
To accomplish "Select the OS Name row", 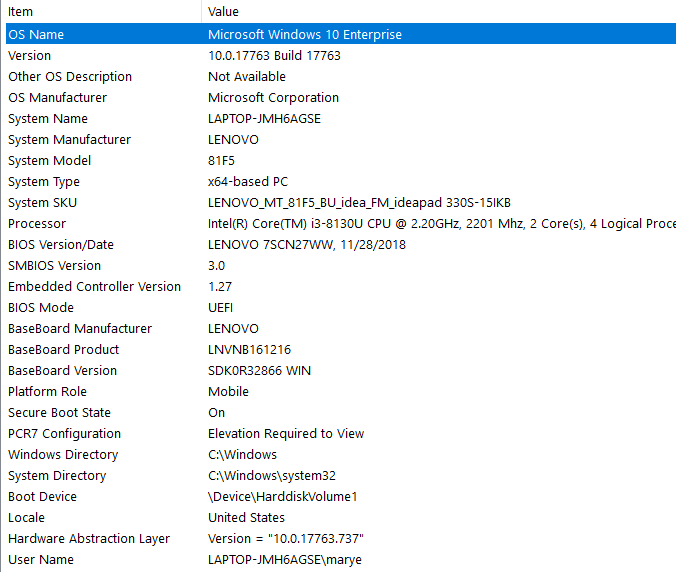I will coord(341,34).
